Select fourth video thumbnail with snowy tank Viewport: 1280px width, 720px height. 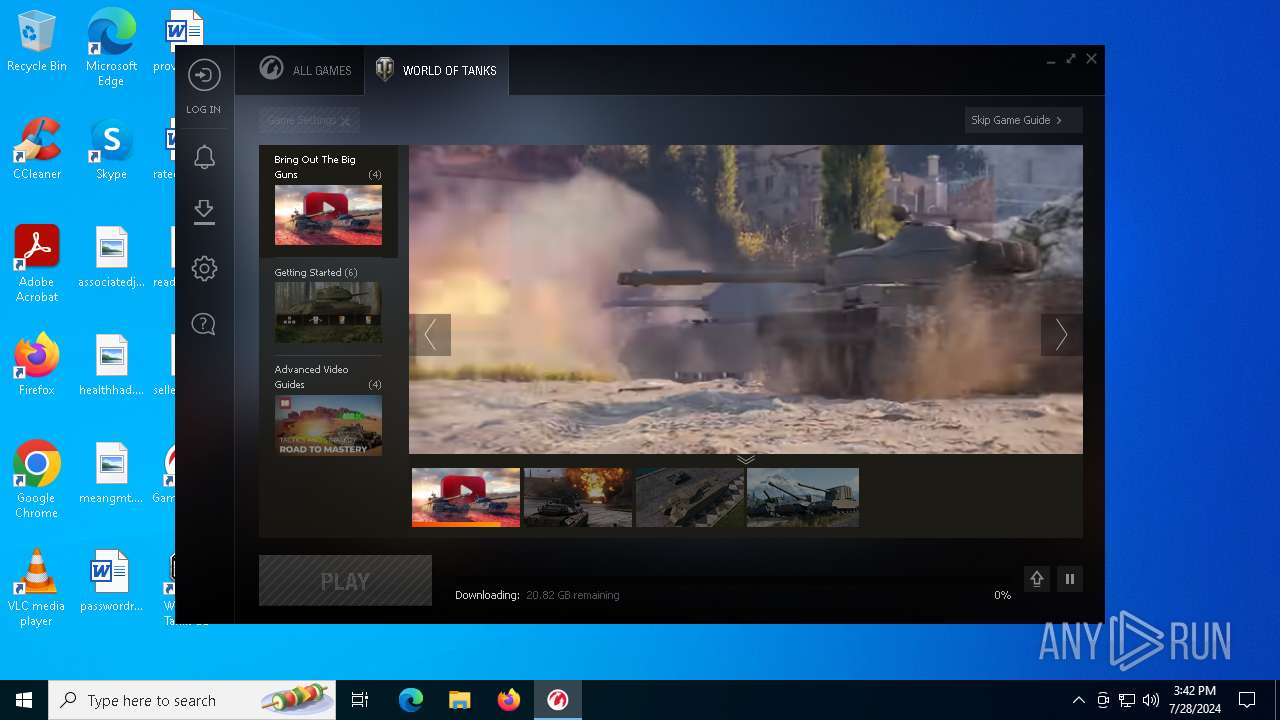click(x=803, y=497)
